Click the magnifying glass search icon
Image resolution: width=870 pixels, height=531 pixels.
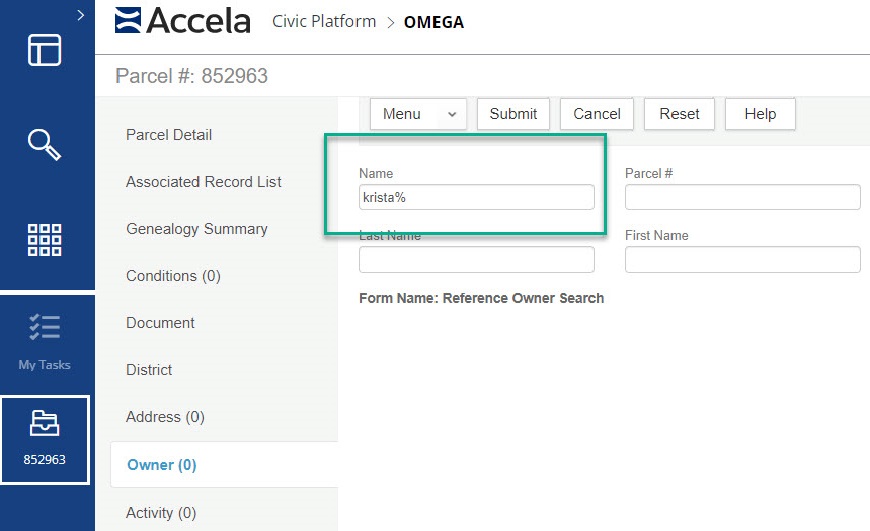[x=44, y=144]
